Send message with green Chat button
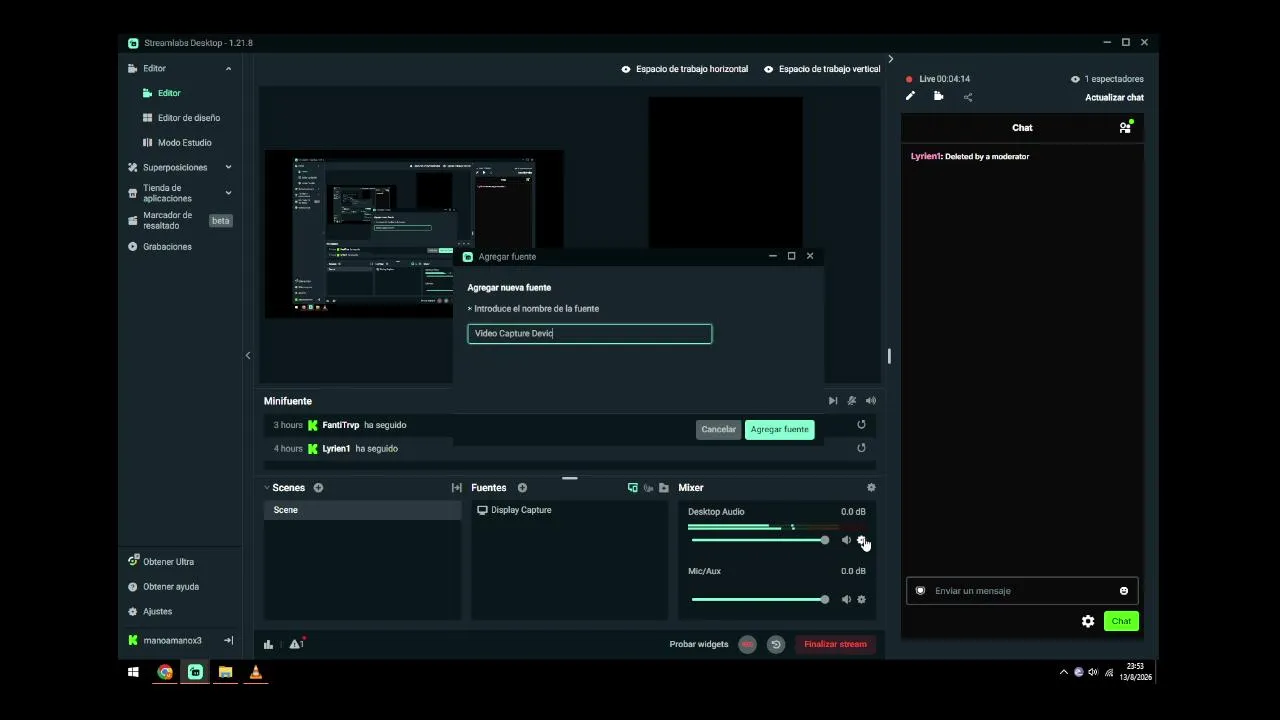 pos(1121,621)
